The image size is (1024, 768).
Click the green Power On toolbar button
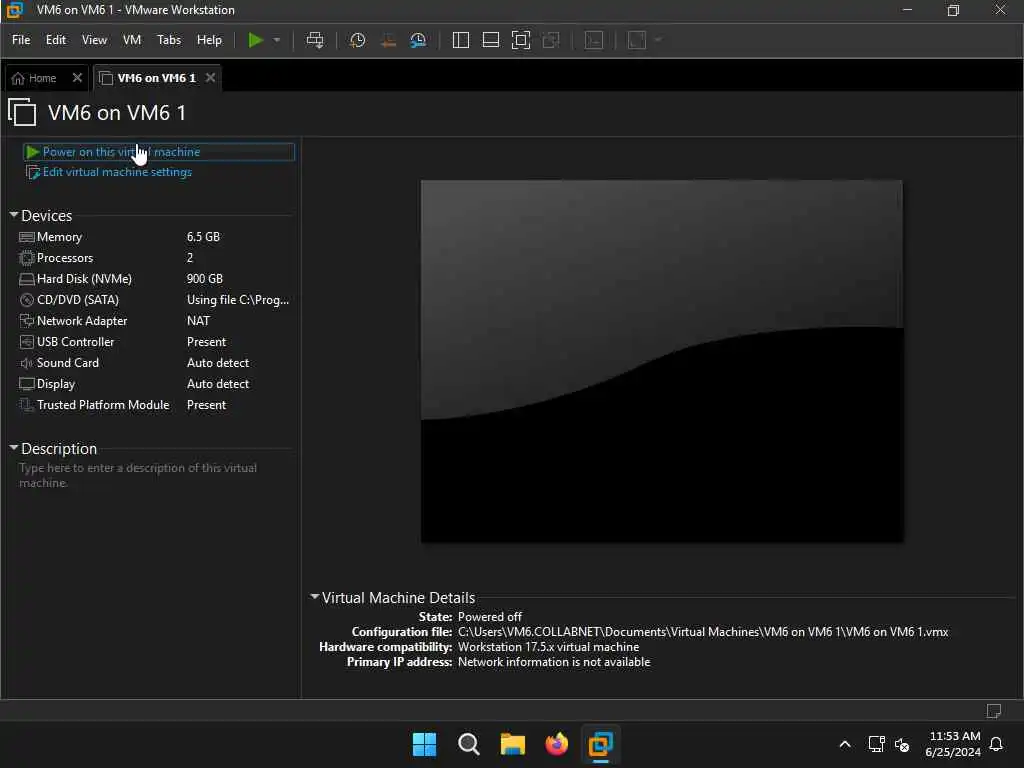point(255,40)
